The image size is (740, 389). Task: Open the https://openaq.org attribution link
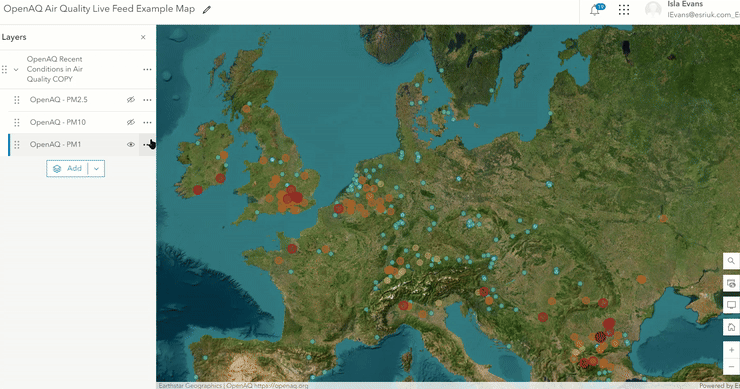click(281, 386)
